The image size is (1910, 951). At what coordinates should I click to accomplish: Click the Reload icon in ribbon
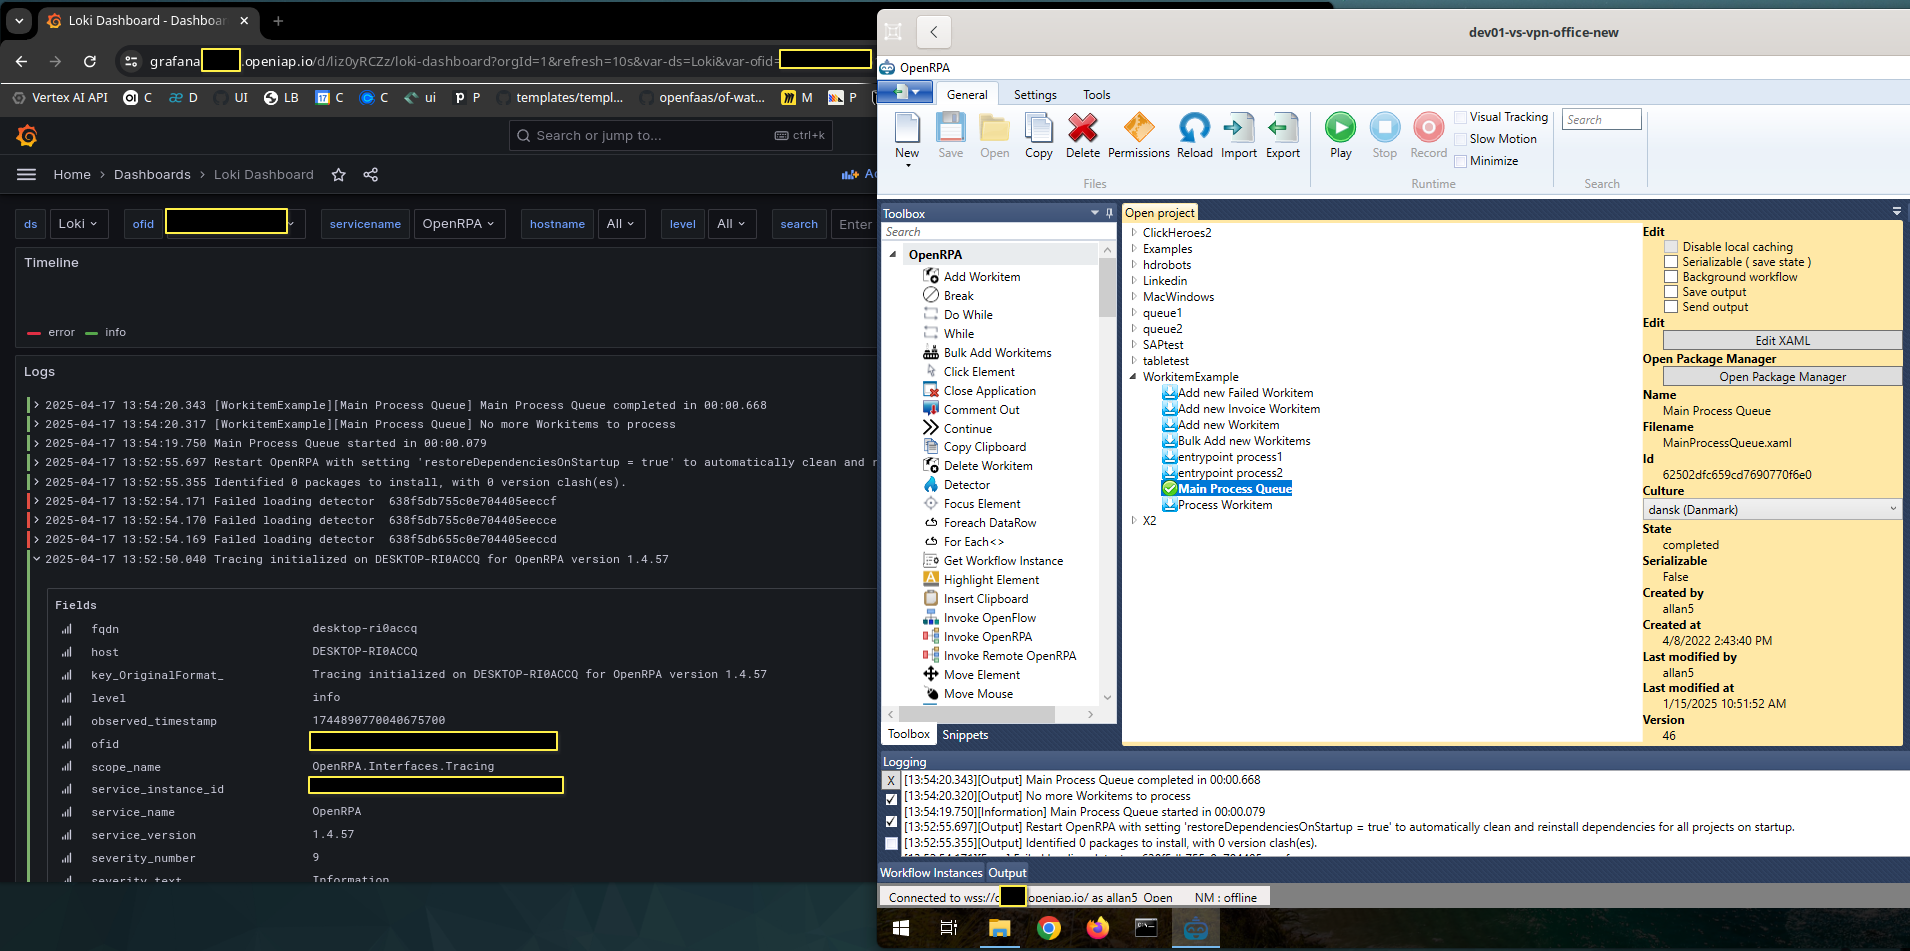[1194, 128]
